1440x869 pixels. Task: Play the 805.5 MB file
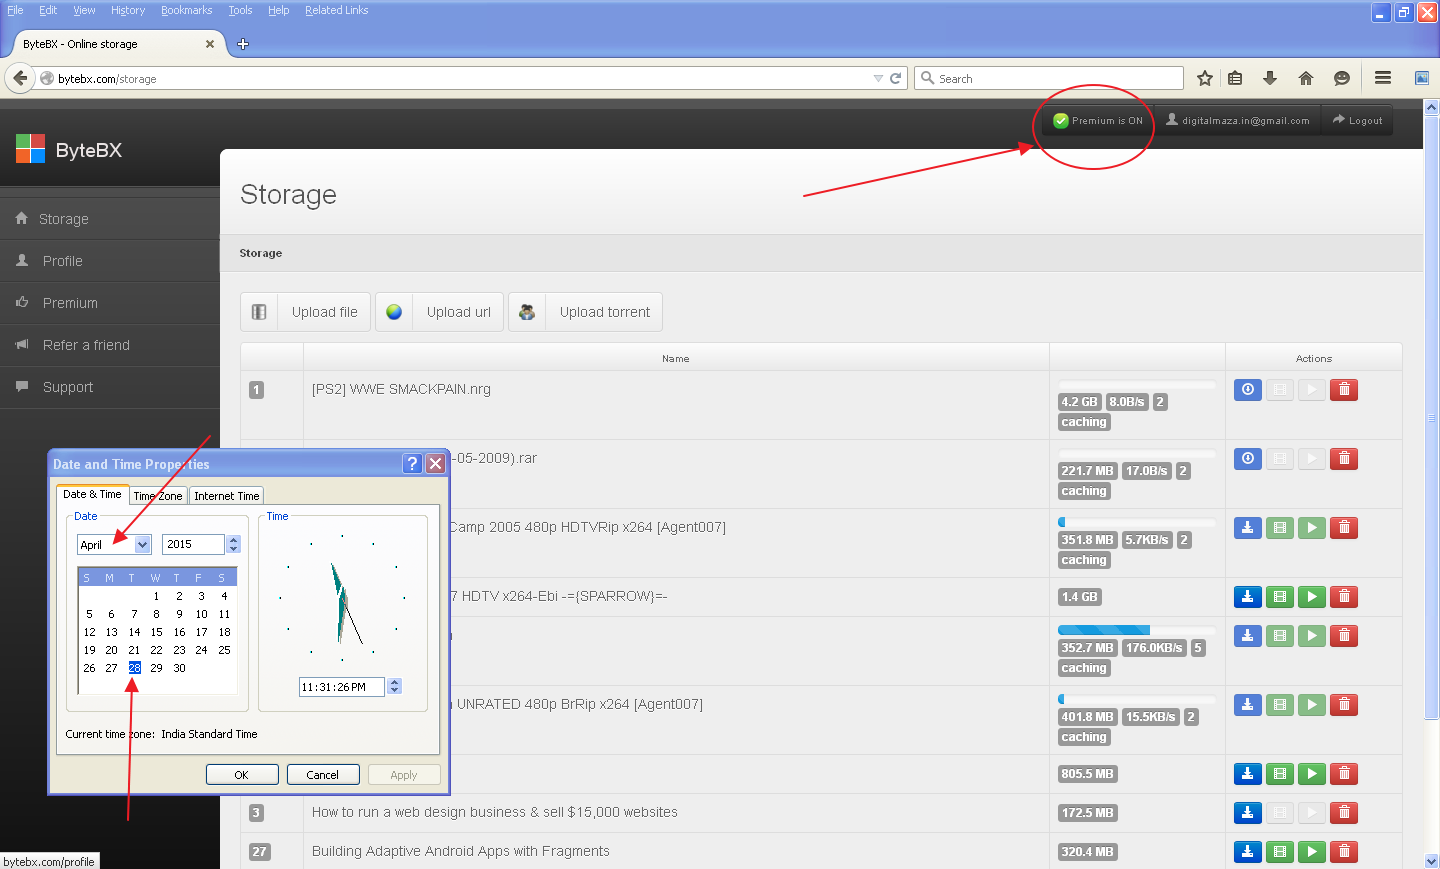pyautogui.click(x=1312, y=774)
